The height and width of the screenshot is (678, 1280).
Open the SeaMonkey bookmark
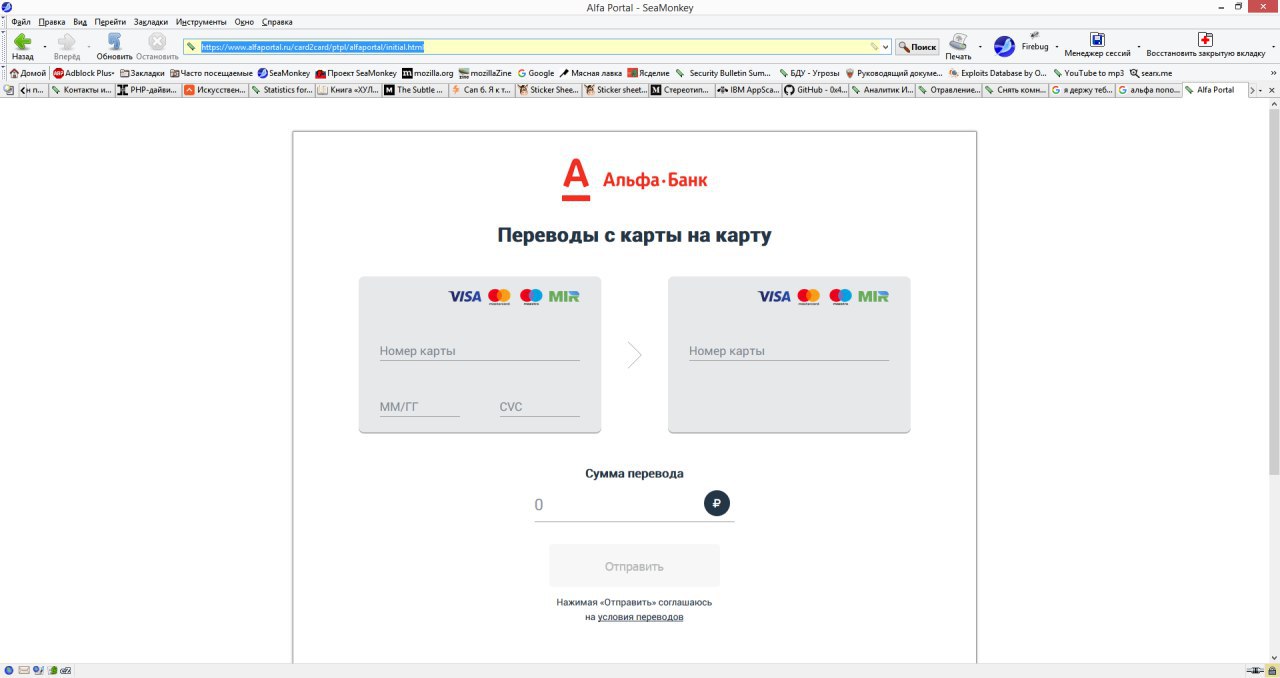[284, 73]
